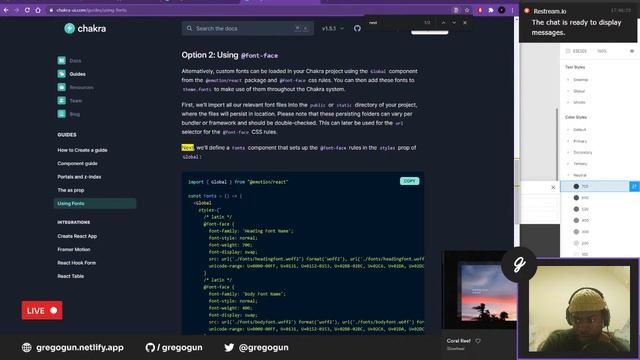Edit style with blue button on 700 row
The height and width of the screenshot is (360, 640).
click(634, 187)
